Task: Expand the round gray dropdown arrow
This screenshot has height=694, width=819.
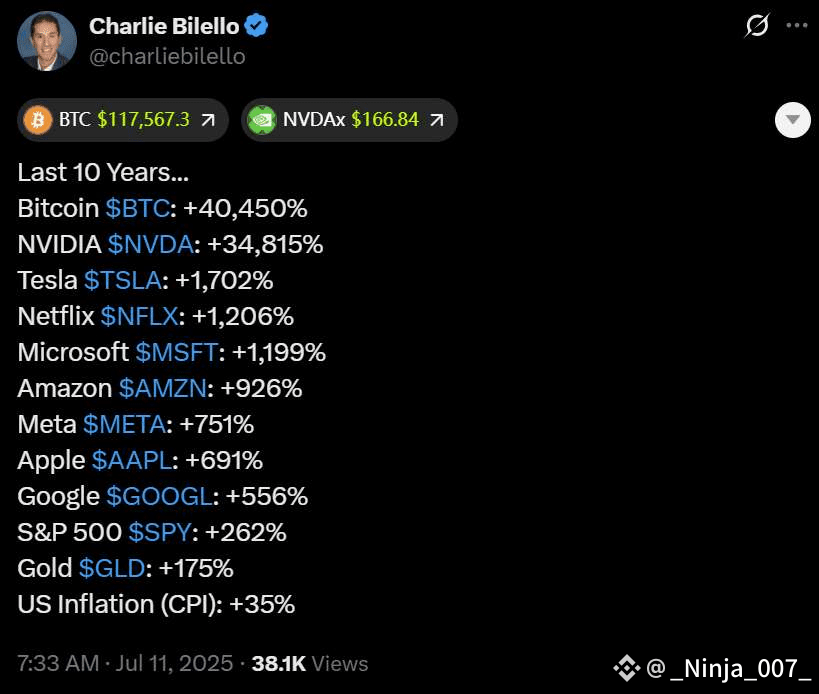Action: [792, 120]
